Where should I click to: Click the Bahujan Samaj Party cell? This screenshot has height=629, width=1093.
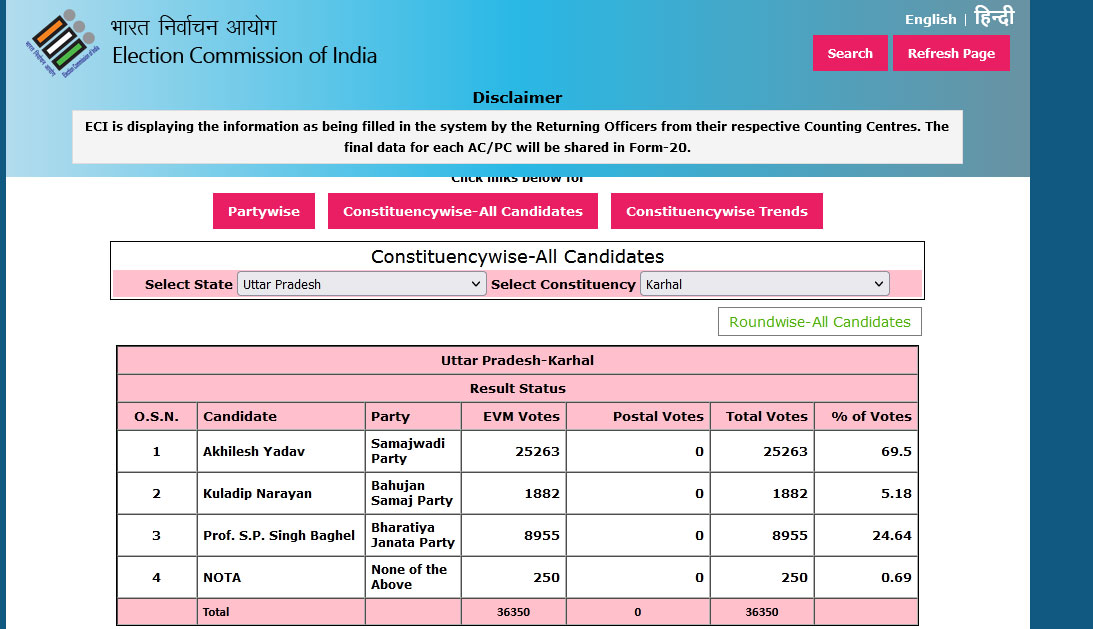click(x=412, y=493)
